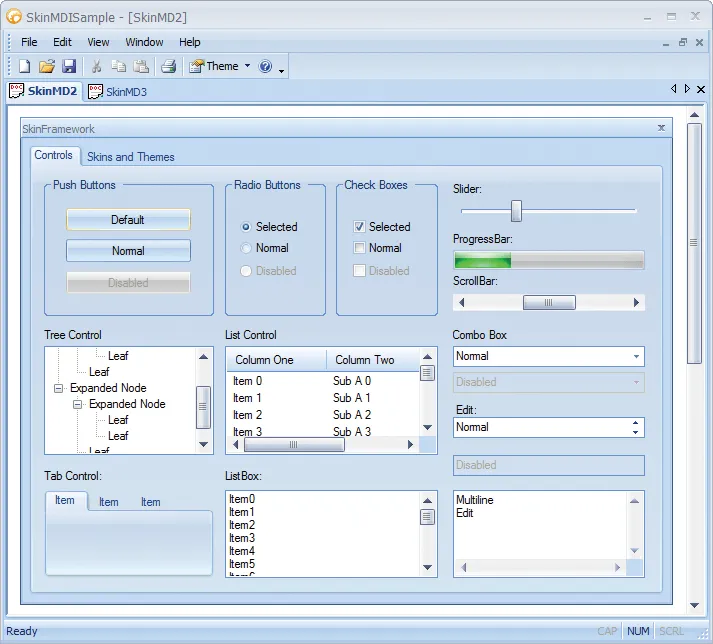Click into the Multiline Edit text box
Image resolution: width=713 pixels, height=644 pixels.
[x=540, y=525]
